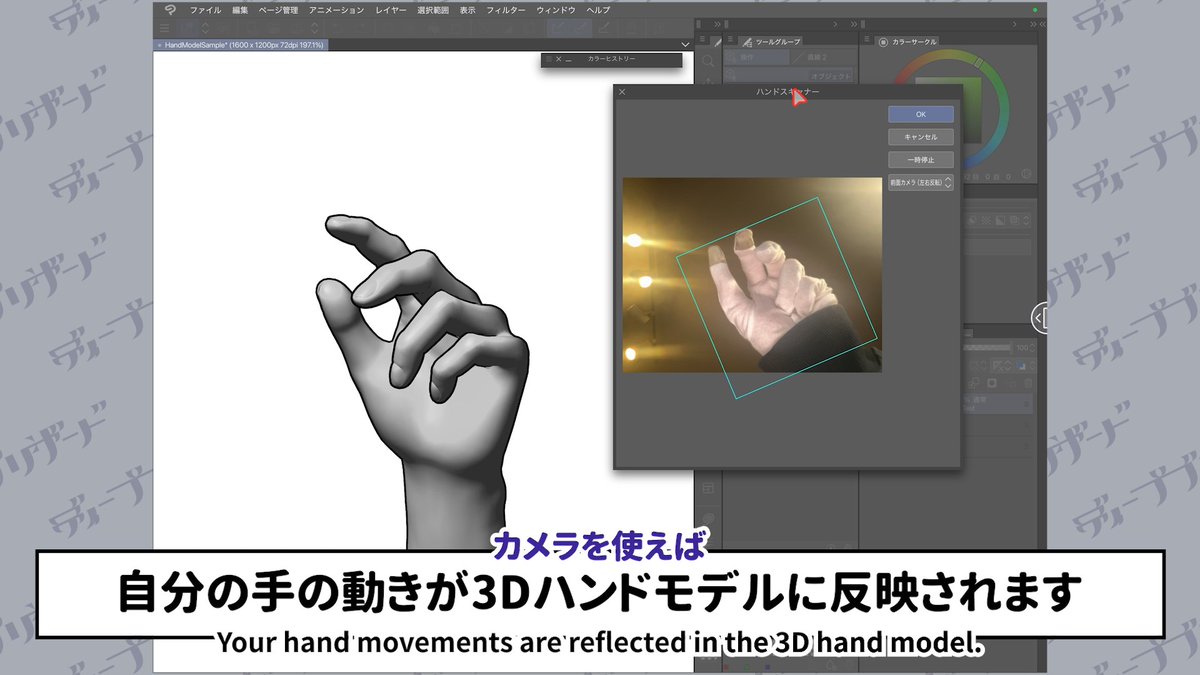Image resolution: width=1200 pixels, height=675 pixels.
Task: Select the オブジェクト (Object) sub tool
Action: [829, 74]
